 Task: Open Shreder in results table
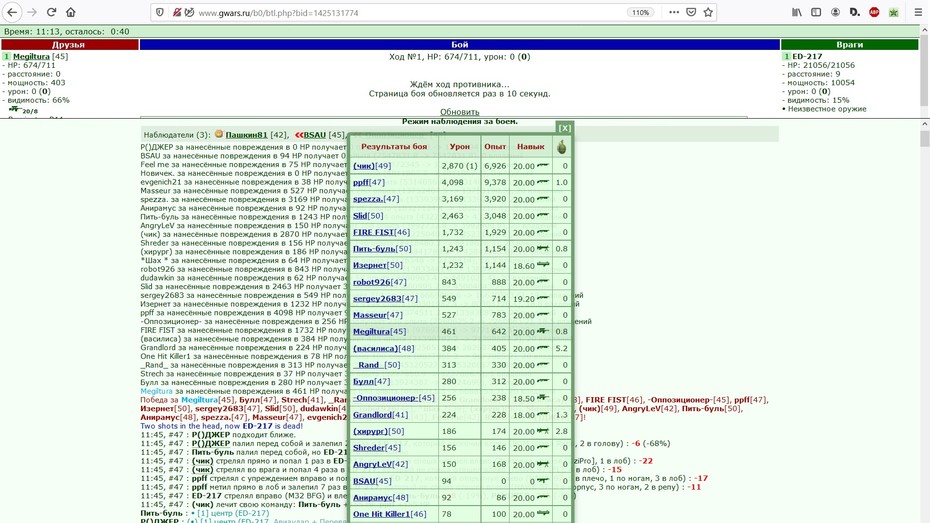(368, 448)
